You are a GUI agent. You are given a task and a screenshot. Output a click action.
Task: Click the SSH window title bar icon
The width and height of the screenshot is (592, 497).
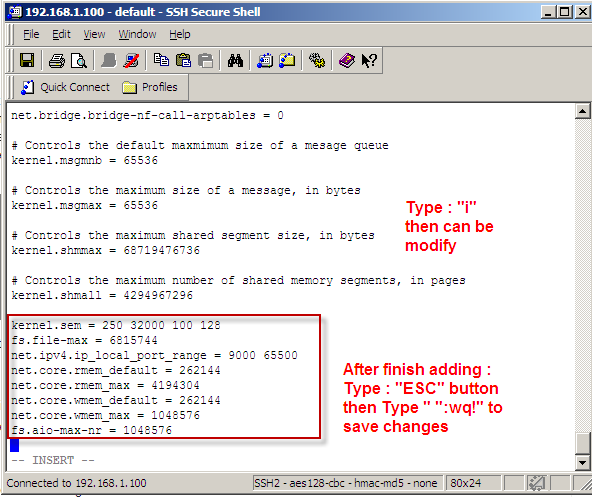[x=15, y=12]
